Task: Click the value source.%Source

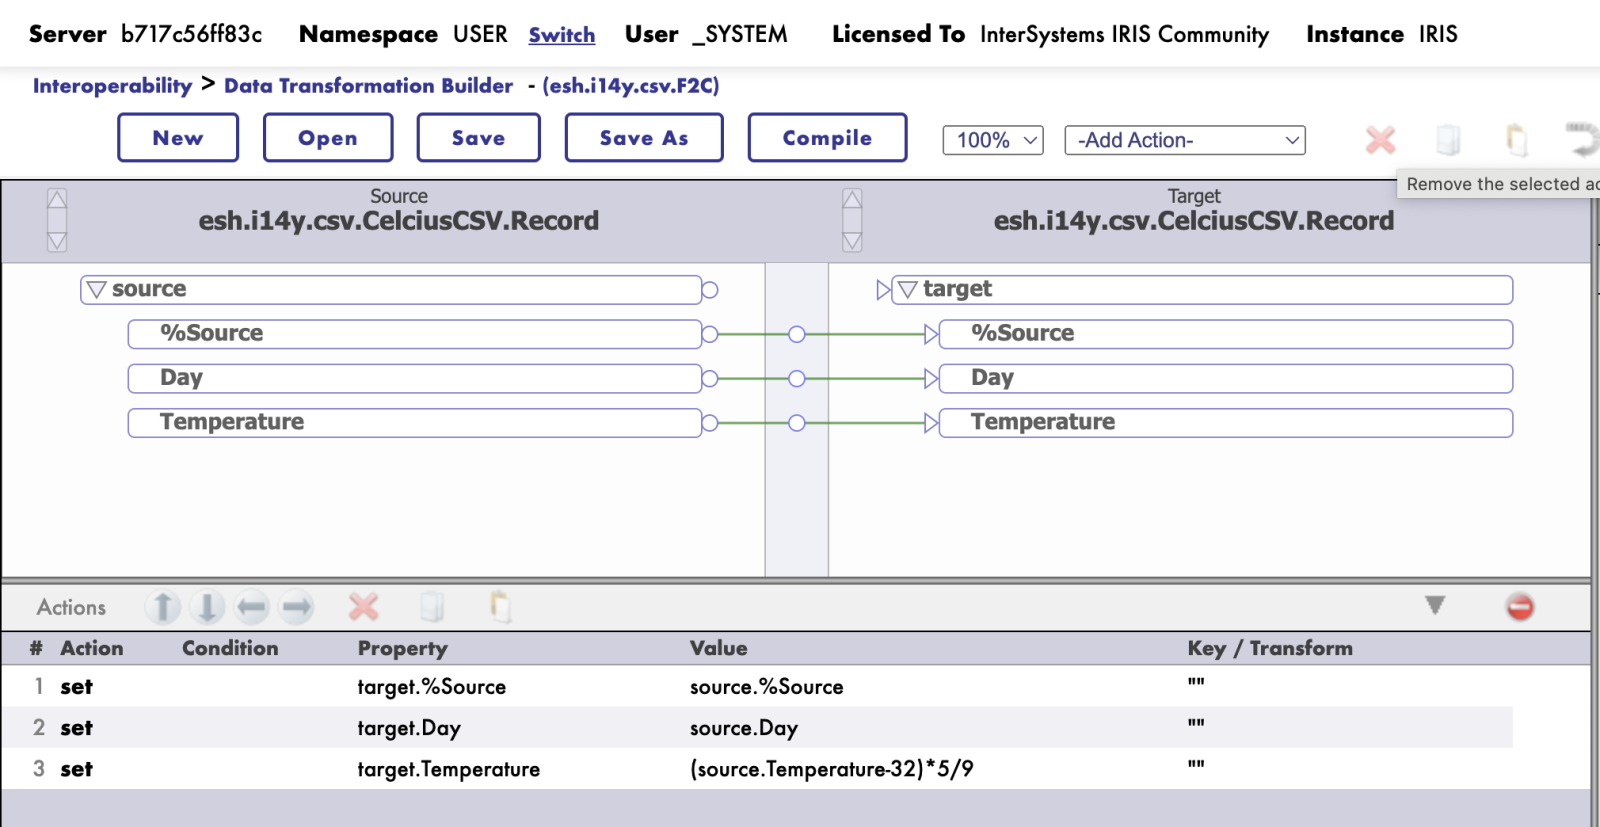Action: coord(767,687)
